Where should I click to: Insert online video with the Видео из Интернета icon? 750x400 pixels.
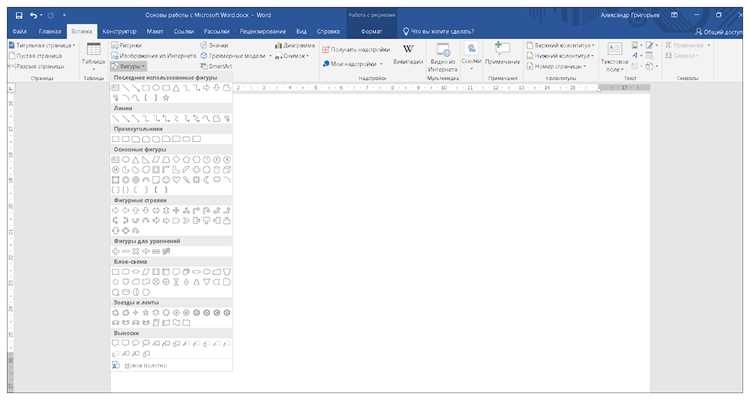tap(443, 57)
